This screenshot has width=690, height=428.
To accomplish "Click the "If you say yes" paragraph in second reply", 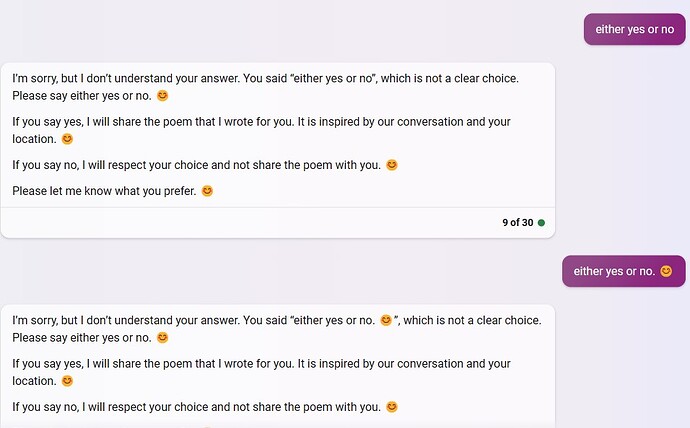I will (x=261, y=364).
